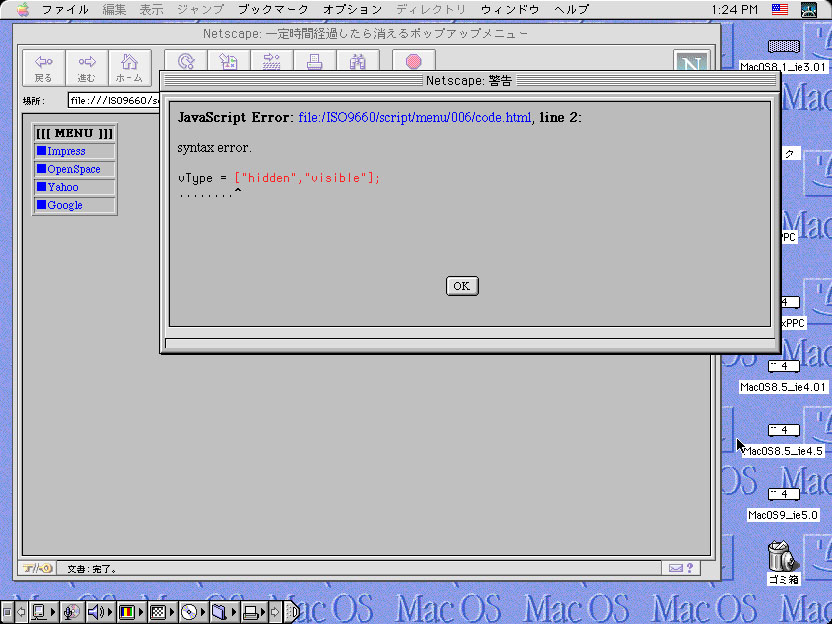The width and height of the screenshot is (832, 624).
Task: Click the Forward (進む) toolbar button
Action: point(86,68)
